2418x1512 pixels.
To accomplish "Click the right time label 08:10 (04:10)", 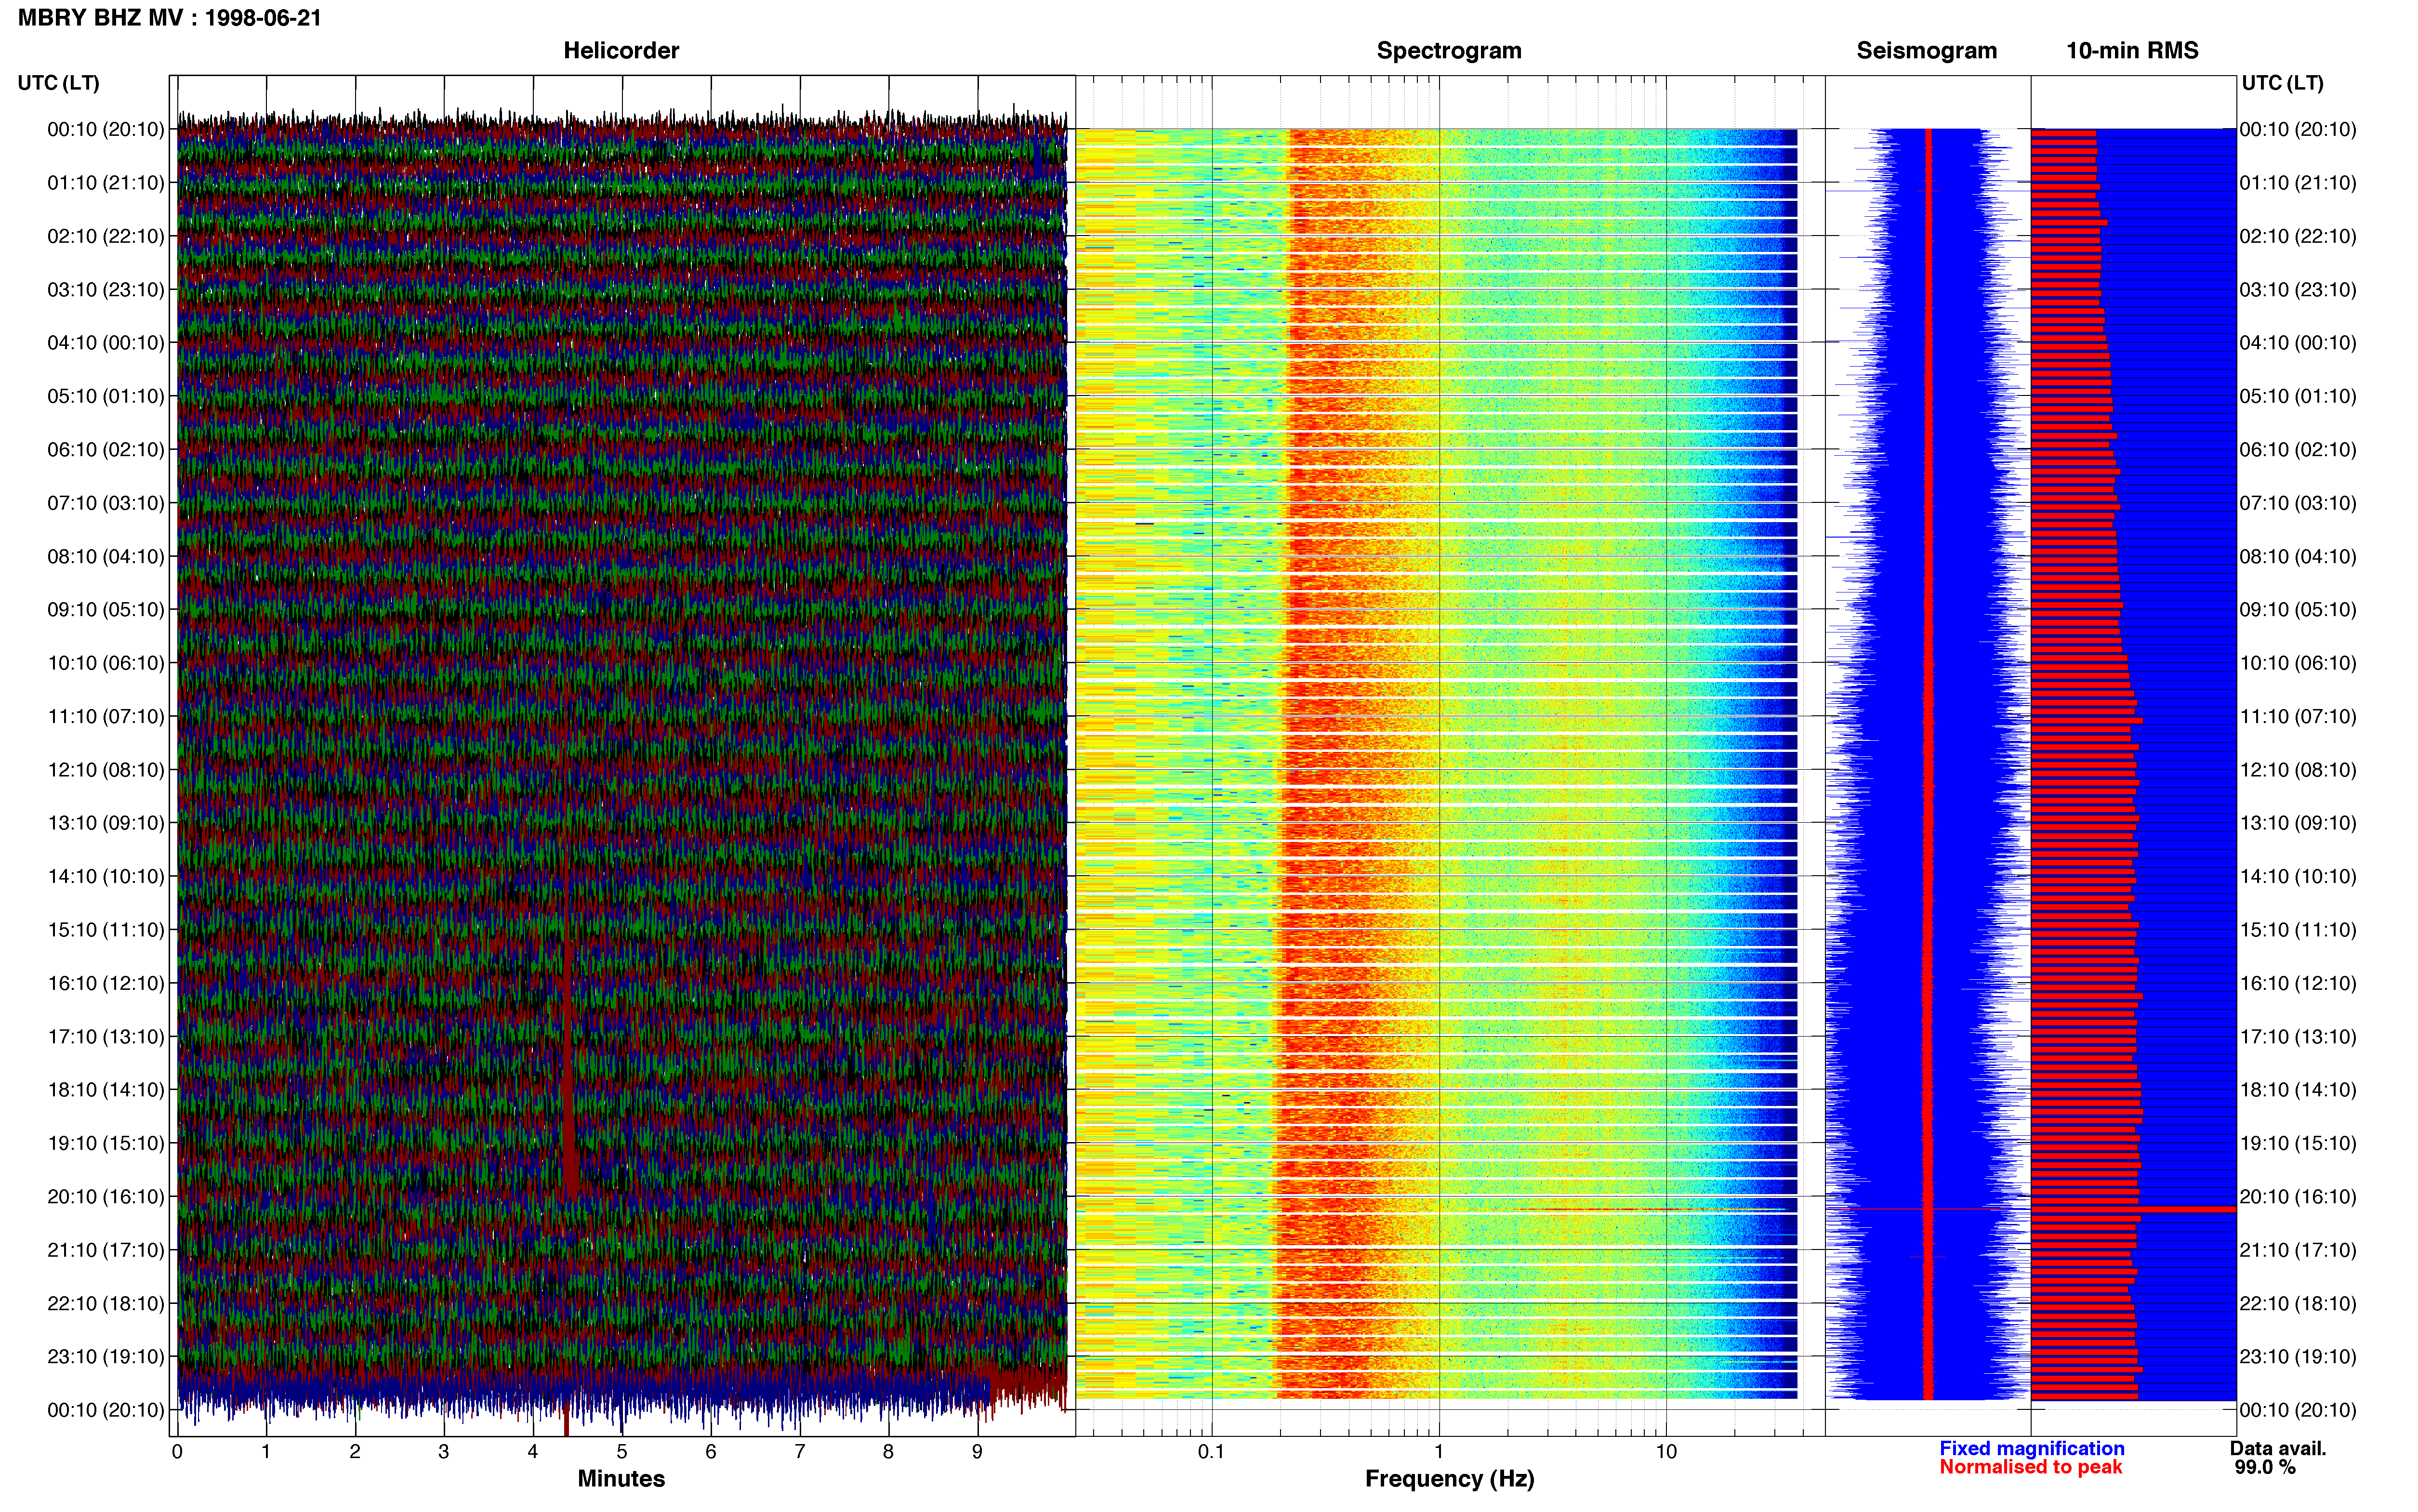I will point(2298,556).
